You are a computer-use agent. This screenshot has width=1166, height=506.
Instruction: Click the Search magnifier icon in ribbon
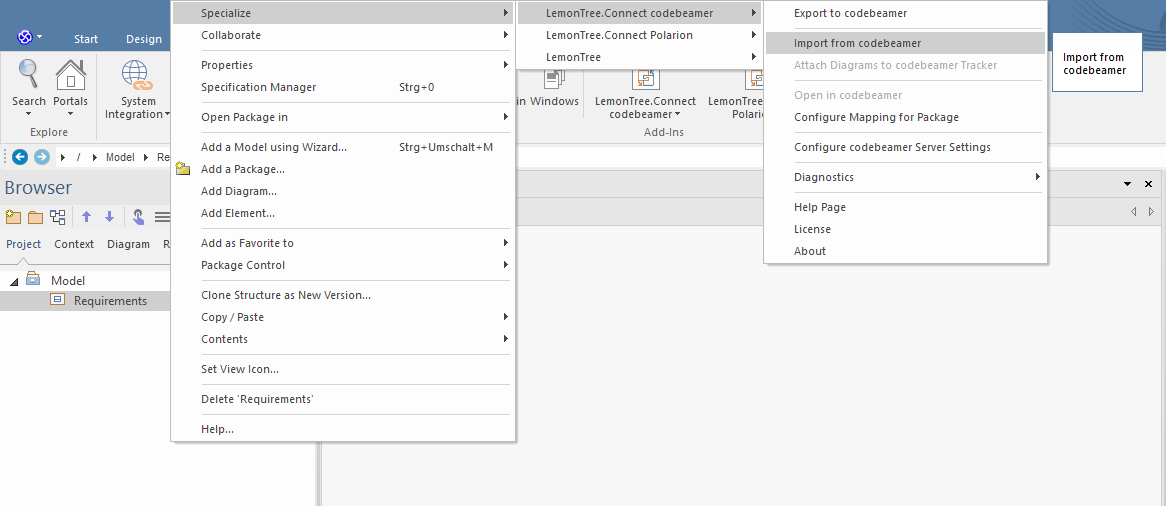(28, 74)
